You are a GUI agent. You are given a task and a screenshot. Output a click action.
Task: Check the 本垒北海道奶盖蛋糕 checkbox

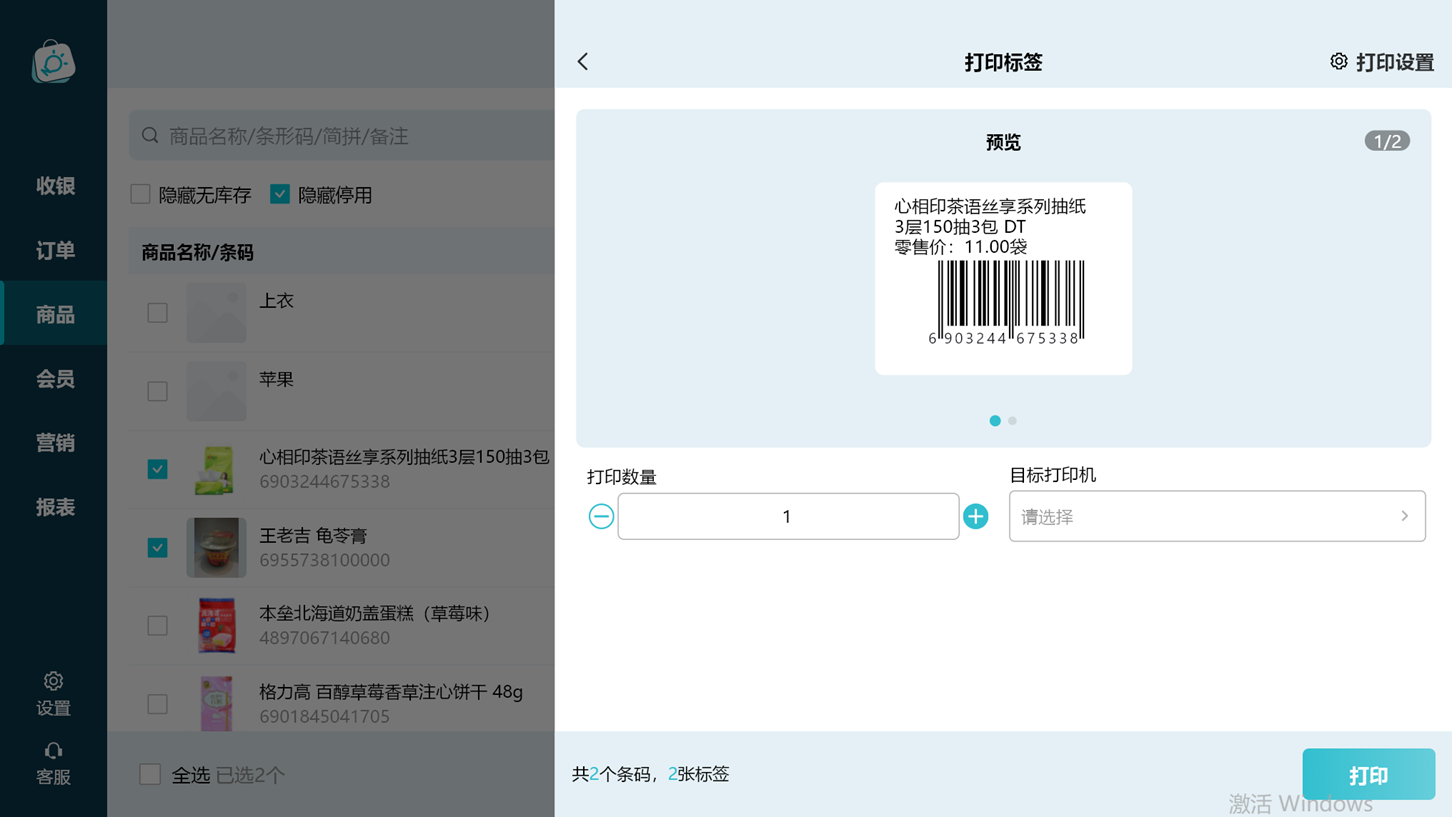click(x=157, y=625)
